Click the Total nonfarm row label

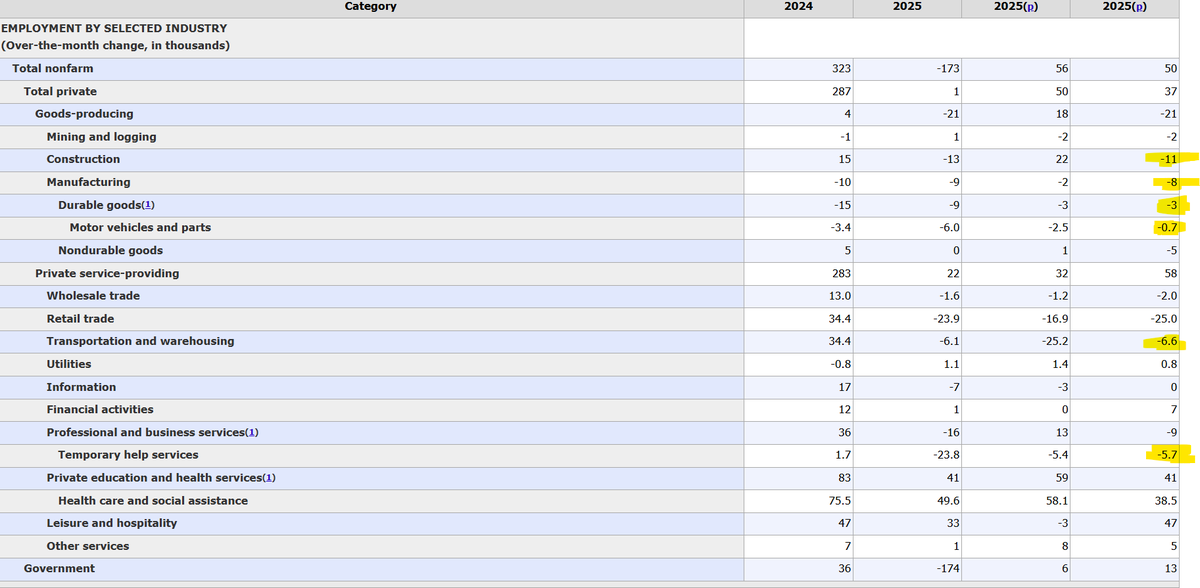click(52, 68)
